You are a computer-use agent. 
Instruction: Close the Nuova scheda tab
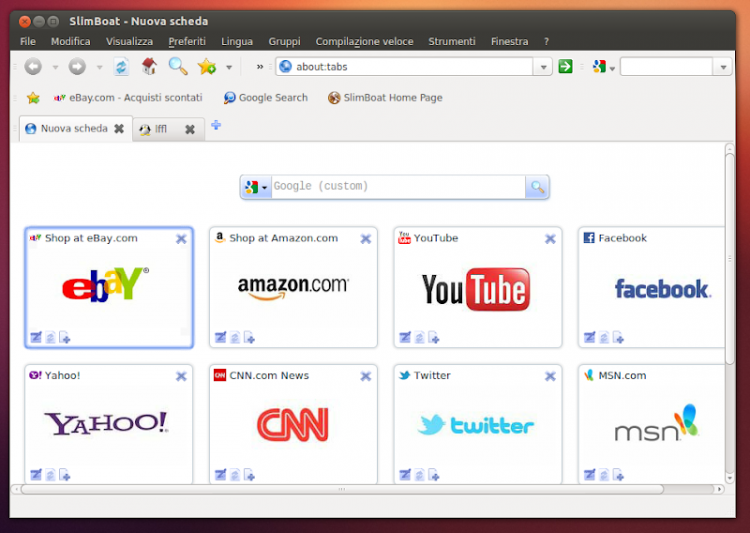[x=119, y=129]
